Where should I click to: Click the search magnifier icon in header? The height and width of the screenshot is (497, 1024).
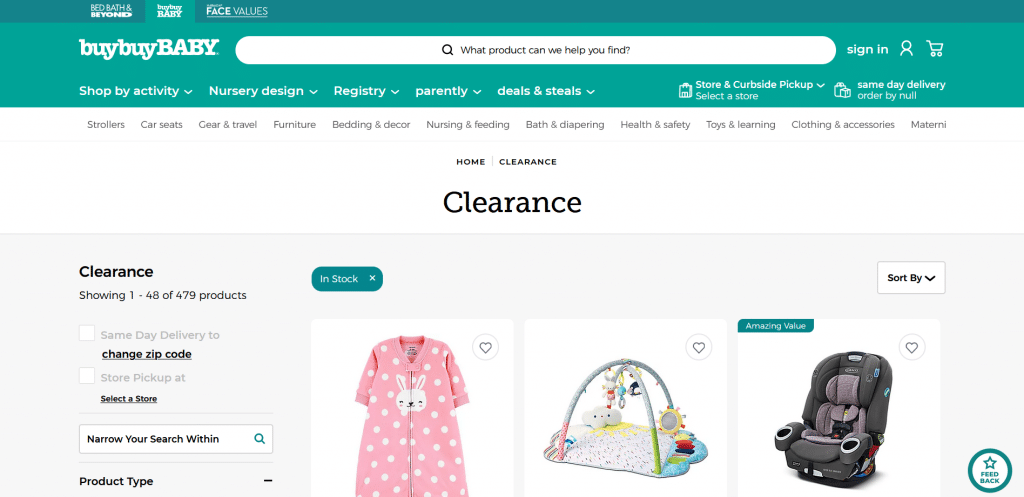447,50
